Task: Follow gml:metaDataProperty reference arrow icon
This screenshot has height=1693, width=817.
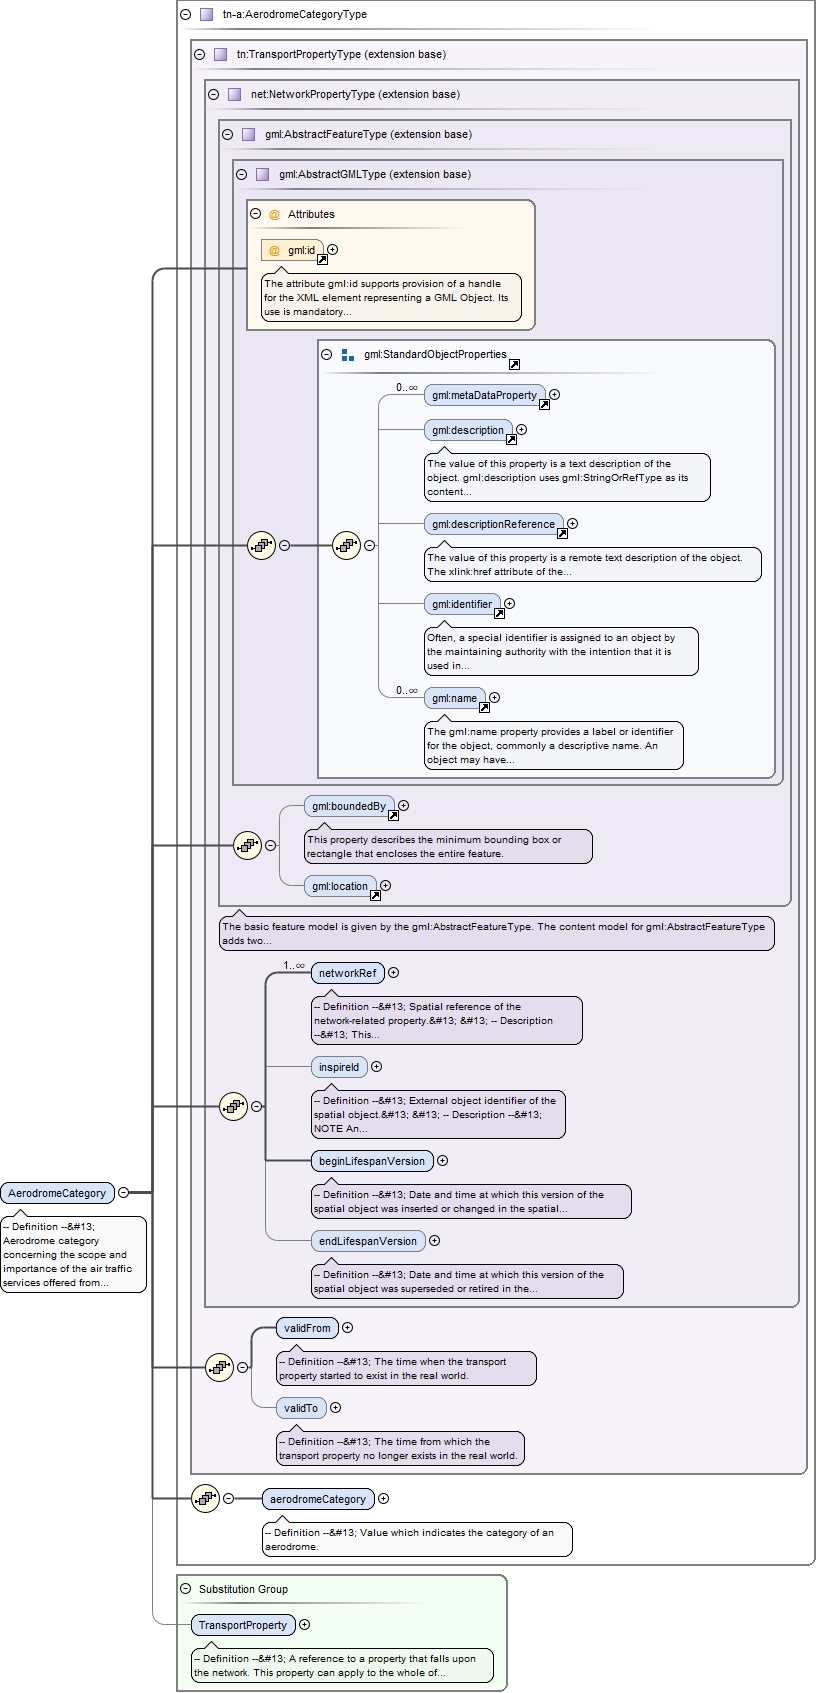Action: tap(544, 405)
